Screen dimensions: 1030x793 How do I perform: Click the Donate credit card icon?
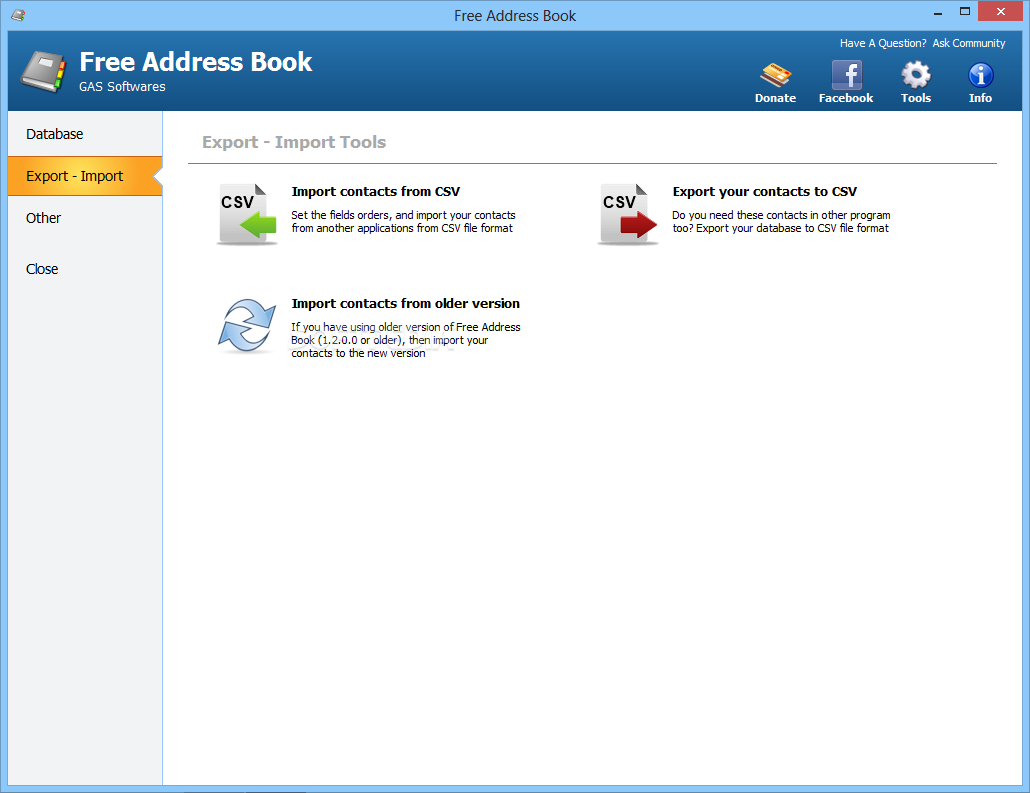coord(776,75)
